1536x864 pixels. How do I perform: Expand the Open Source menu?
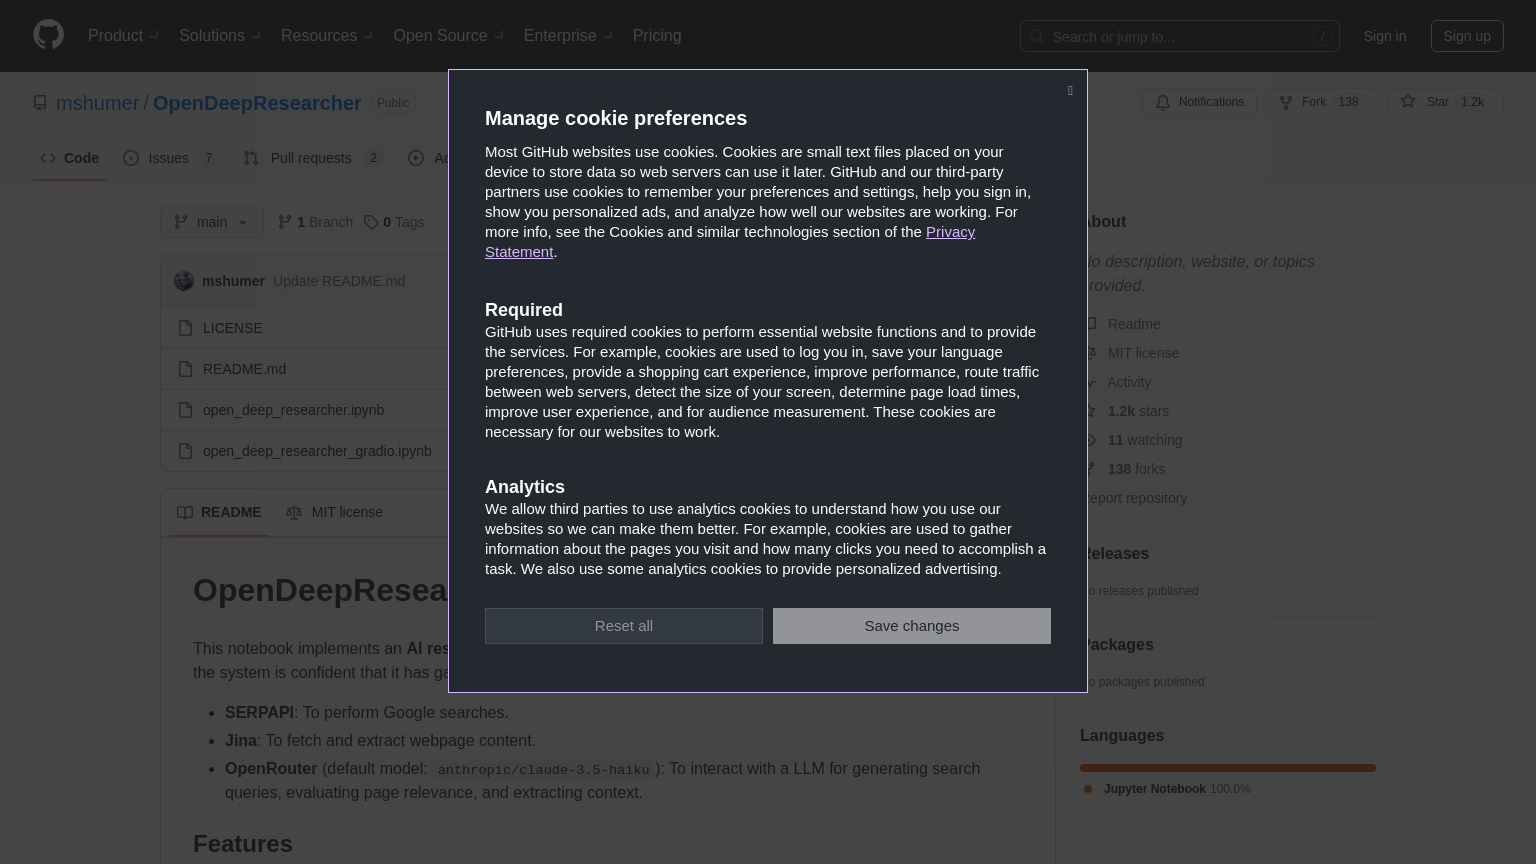tap(448, 36)
